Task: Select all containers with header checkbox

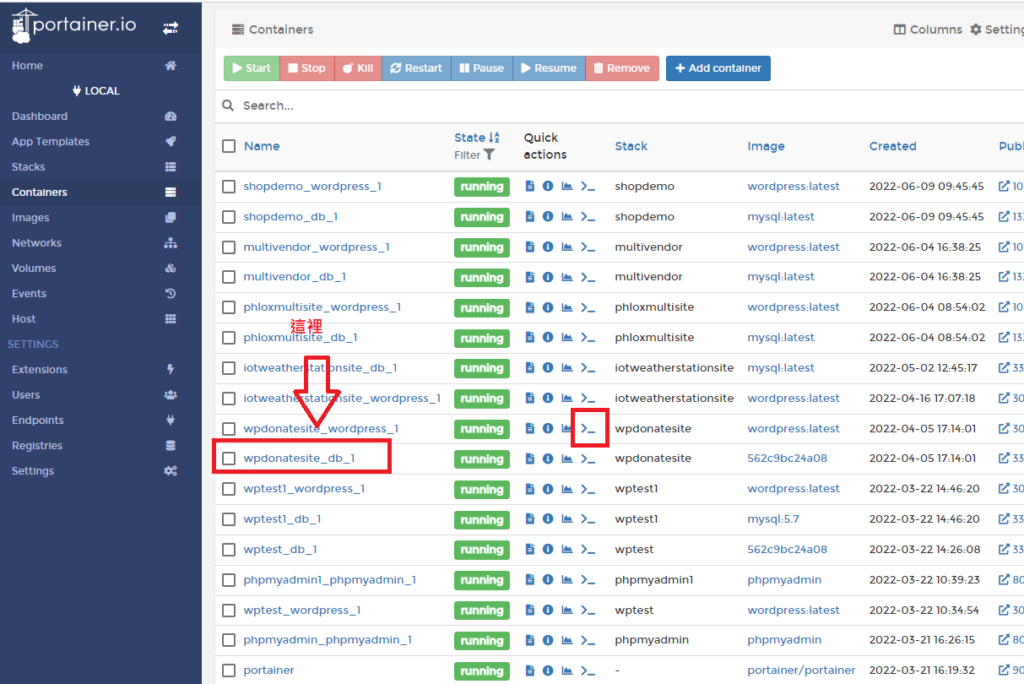Action: 229,146
